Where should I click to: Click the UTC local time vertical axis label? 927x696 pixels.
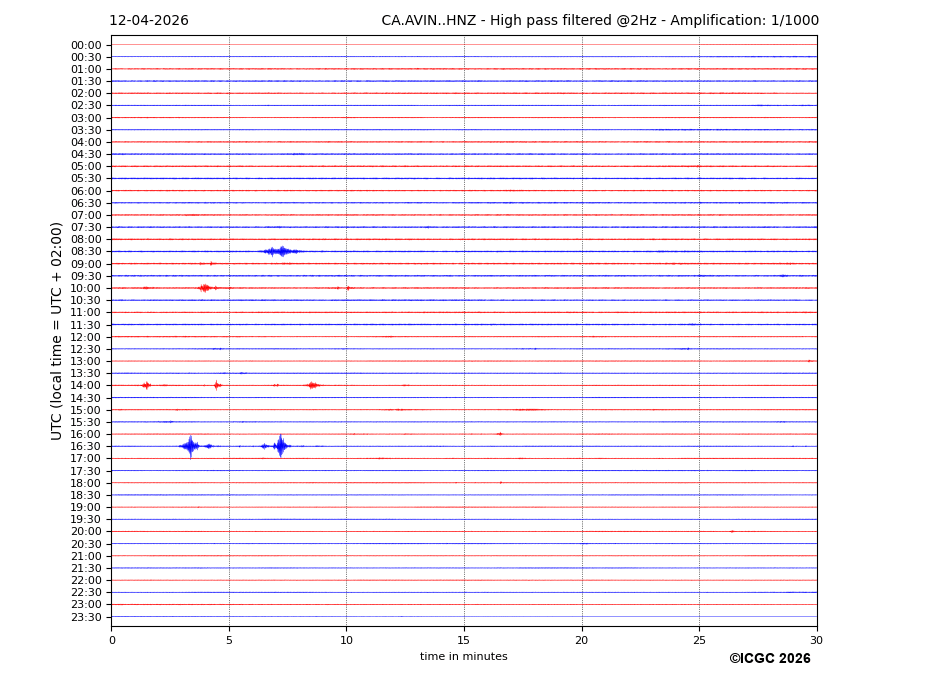58,331
